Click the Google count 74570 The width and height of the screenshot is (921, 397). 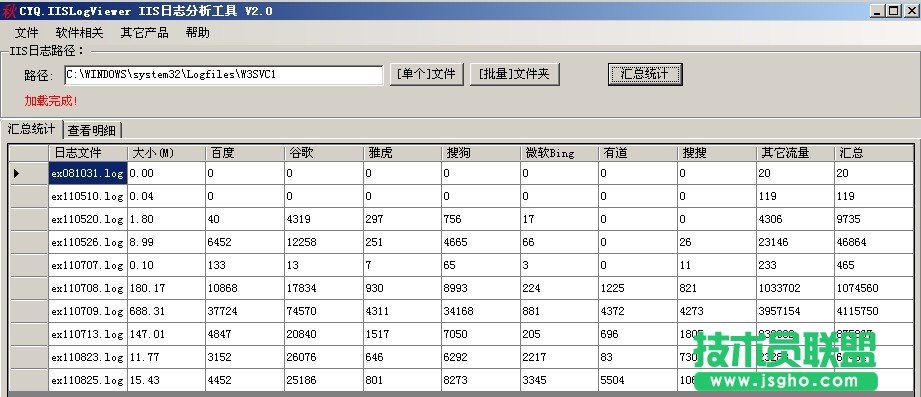click(323, 311)
